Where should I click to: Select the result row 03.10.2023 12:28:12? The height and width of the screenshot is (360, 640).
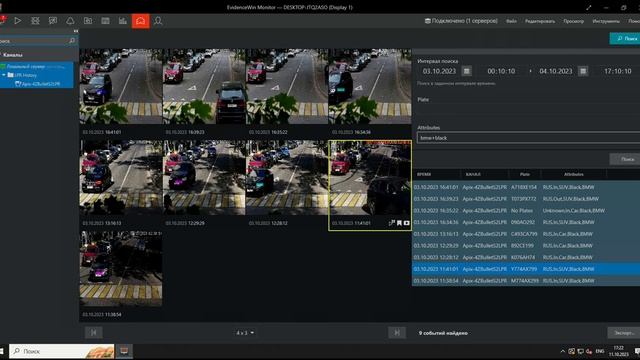coord(526,257)
